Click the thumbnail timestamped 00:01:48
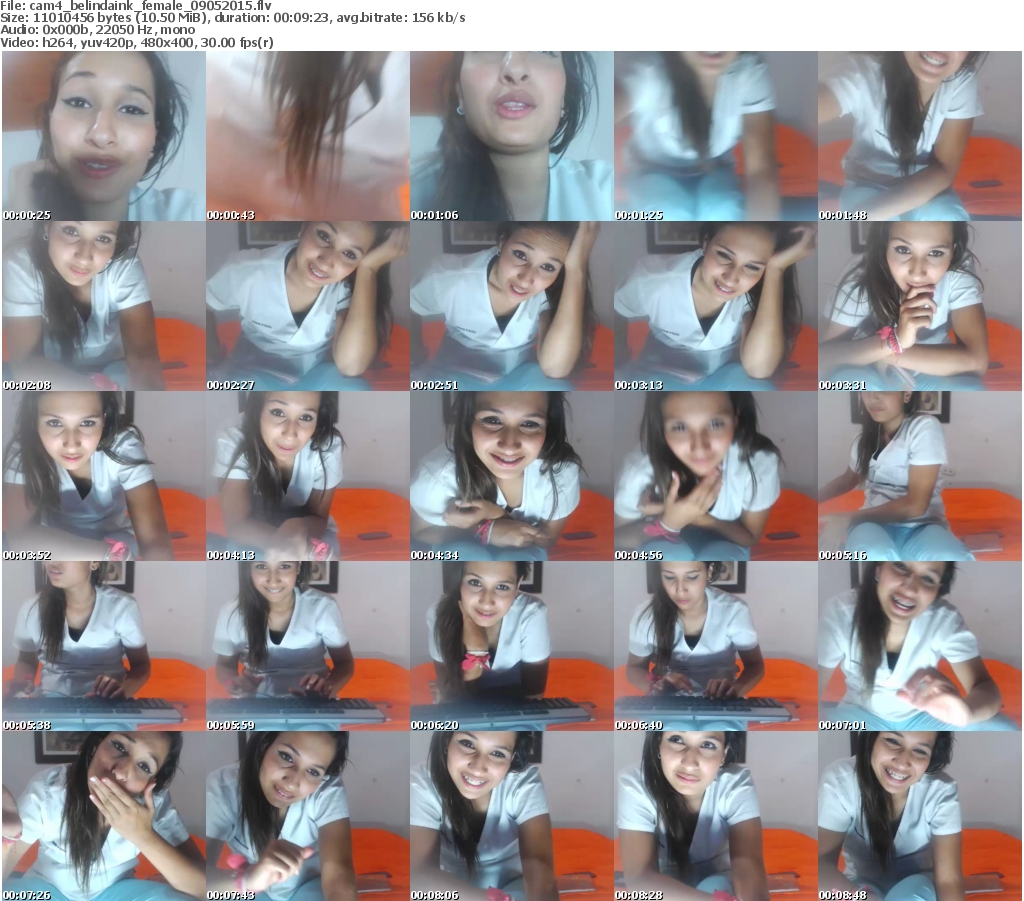The width and height of the screenshot is (1024, 901). 920,136
